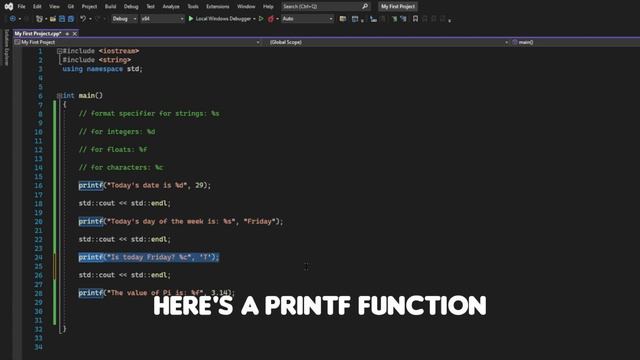Click the 'Is today Friday?' printf line

tap(149, 257)
